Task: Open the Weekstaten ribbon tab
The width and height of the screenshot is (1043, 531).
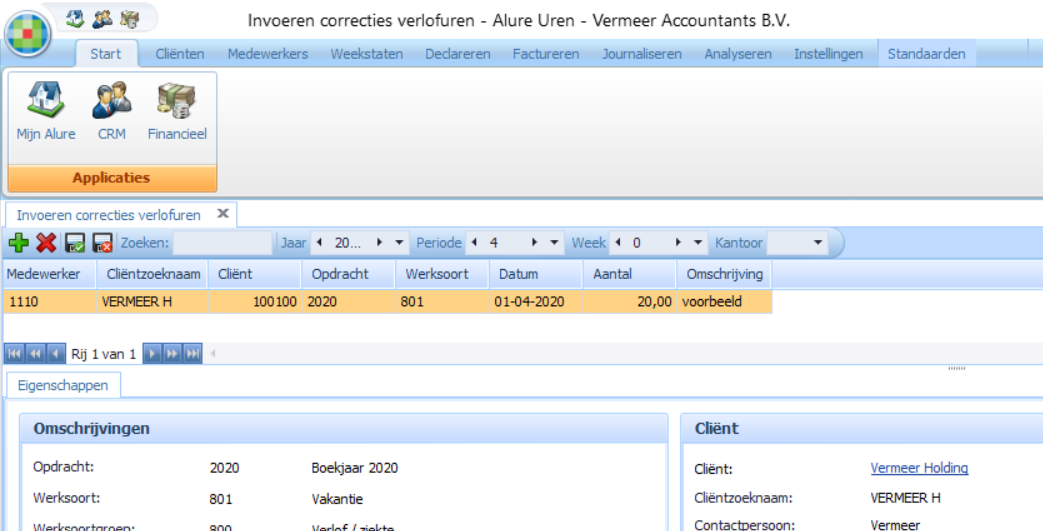Action: pyautogui.click(x=366, y=54)
